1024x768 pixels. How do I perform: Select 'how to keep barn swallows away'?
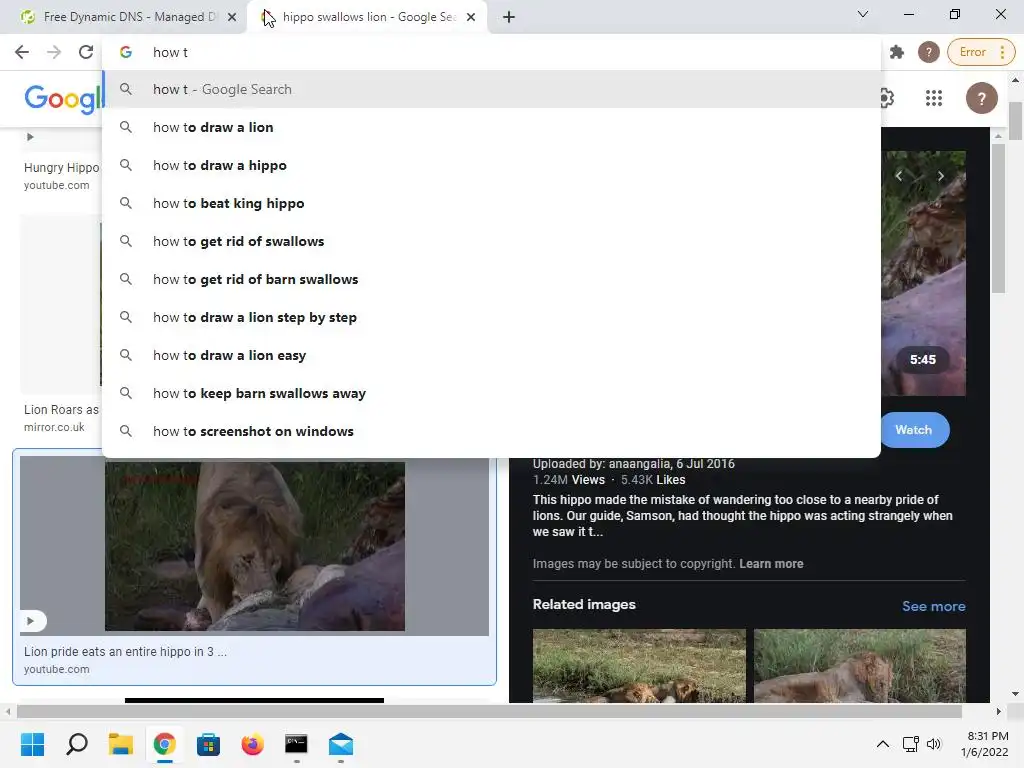(491, 393)
